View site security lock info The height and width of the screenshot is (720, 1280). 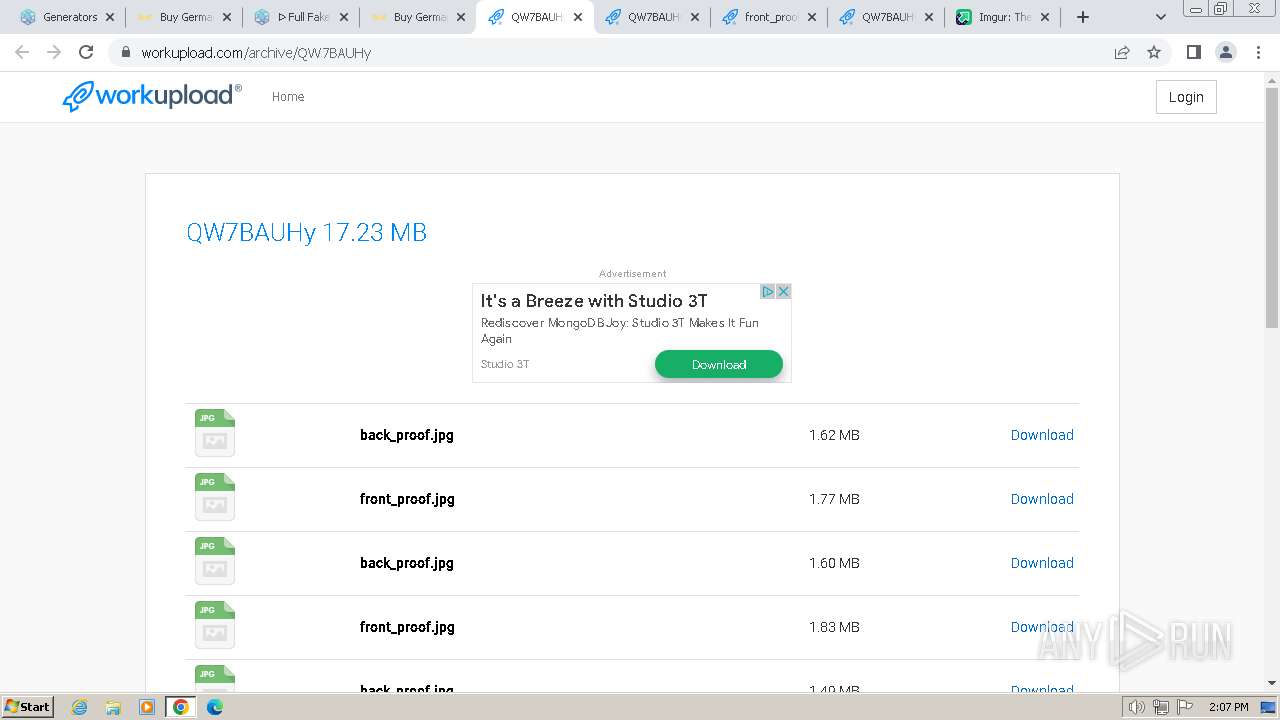pos(126,53)
